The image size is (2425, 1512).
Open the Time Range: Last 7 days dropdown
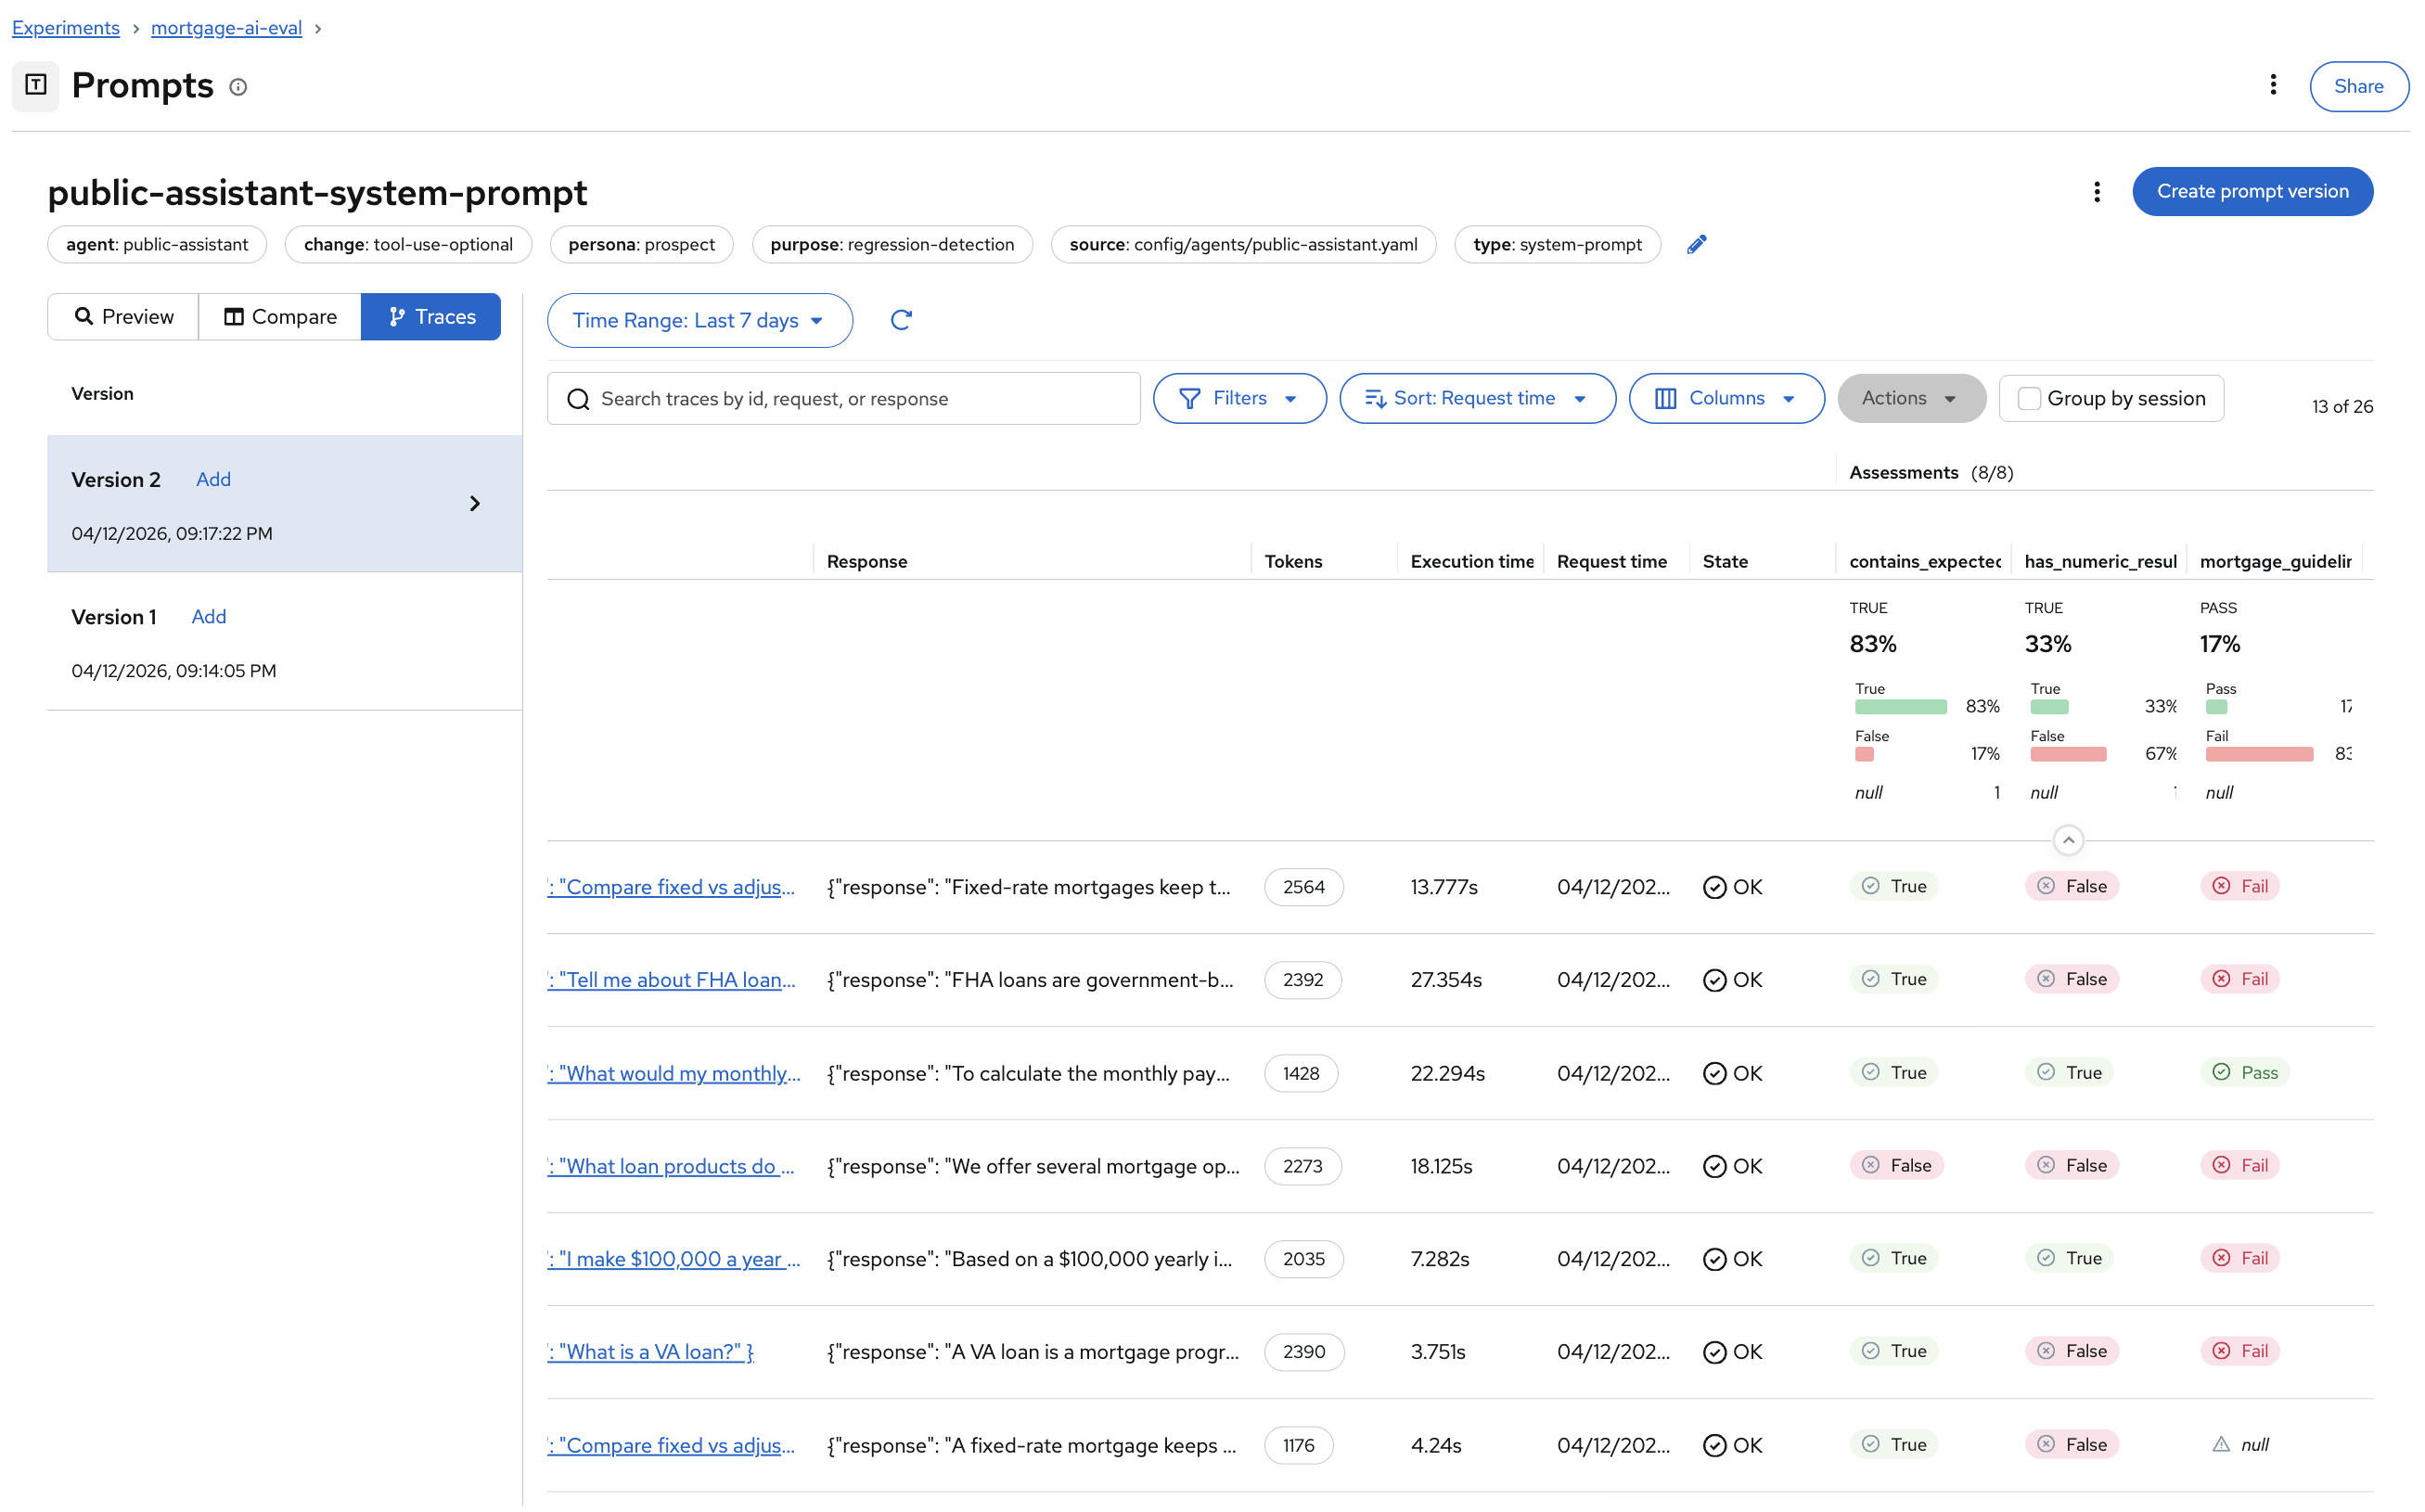coord(699,320)
